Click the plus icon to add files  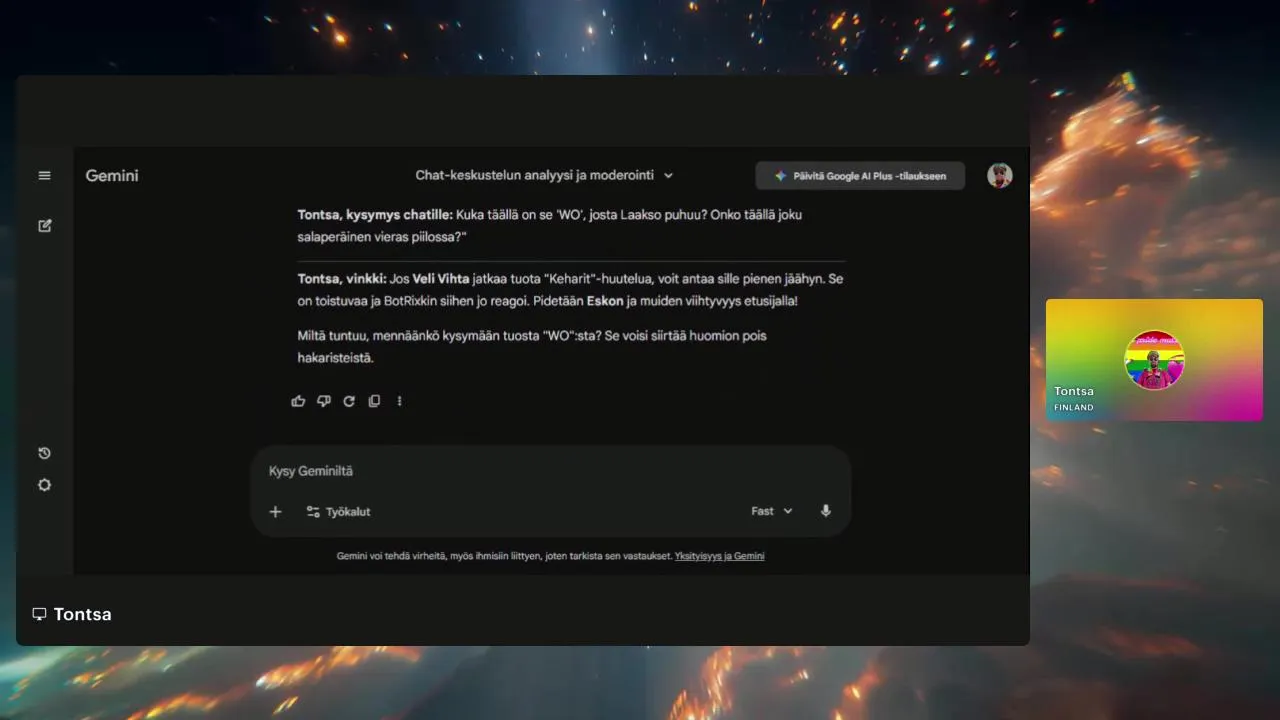coord(275,512)
